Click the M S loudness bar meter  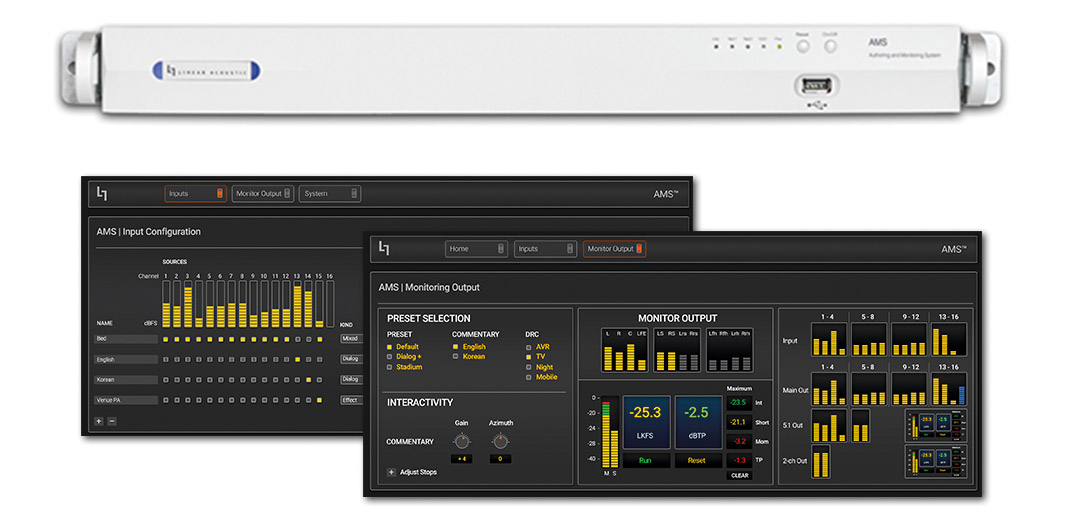pyautogui.click(x=610, y=433)
